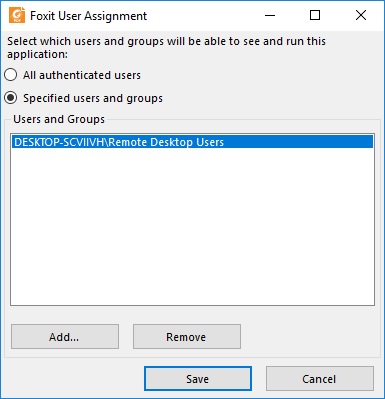Choose the Specified users and groups radio button
The height and width of the screenshot is (399, 385).
click(x=11, y=98)
